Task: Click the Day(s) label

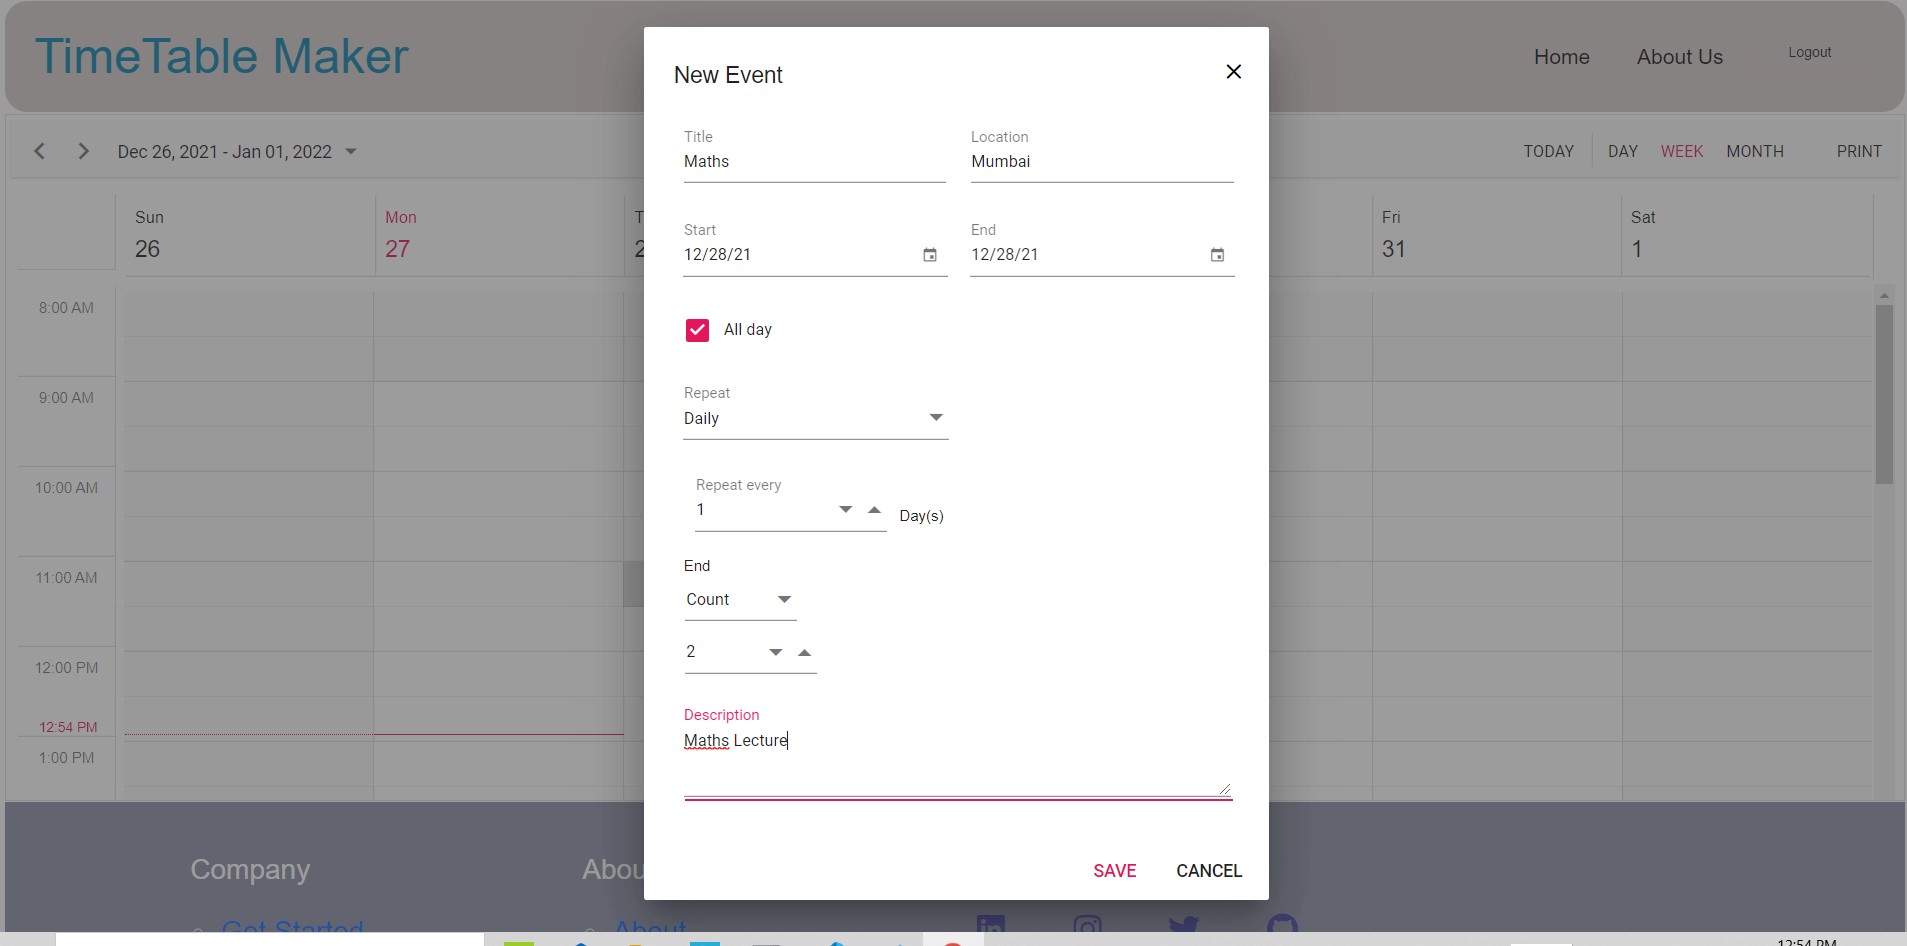Action: (x=921, y=516)
